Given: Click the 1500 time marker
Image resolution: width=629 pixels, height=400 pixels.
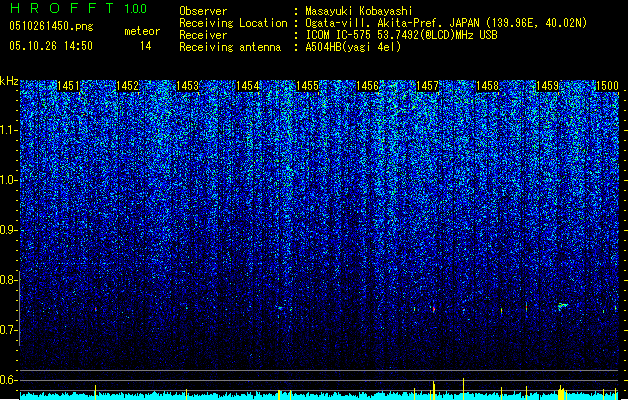Looking at the screenshot, I should (607, 85).
